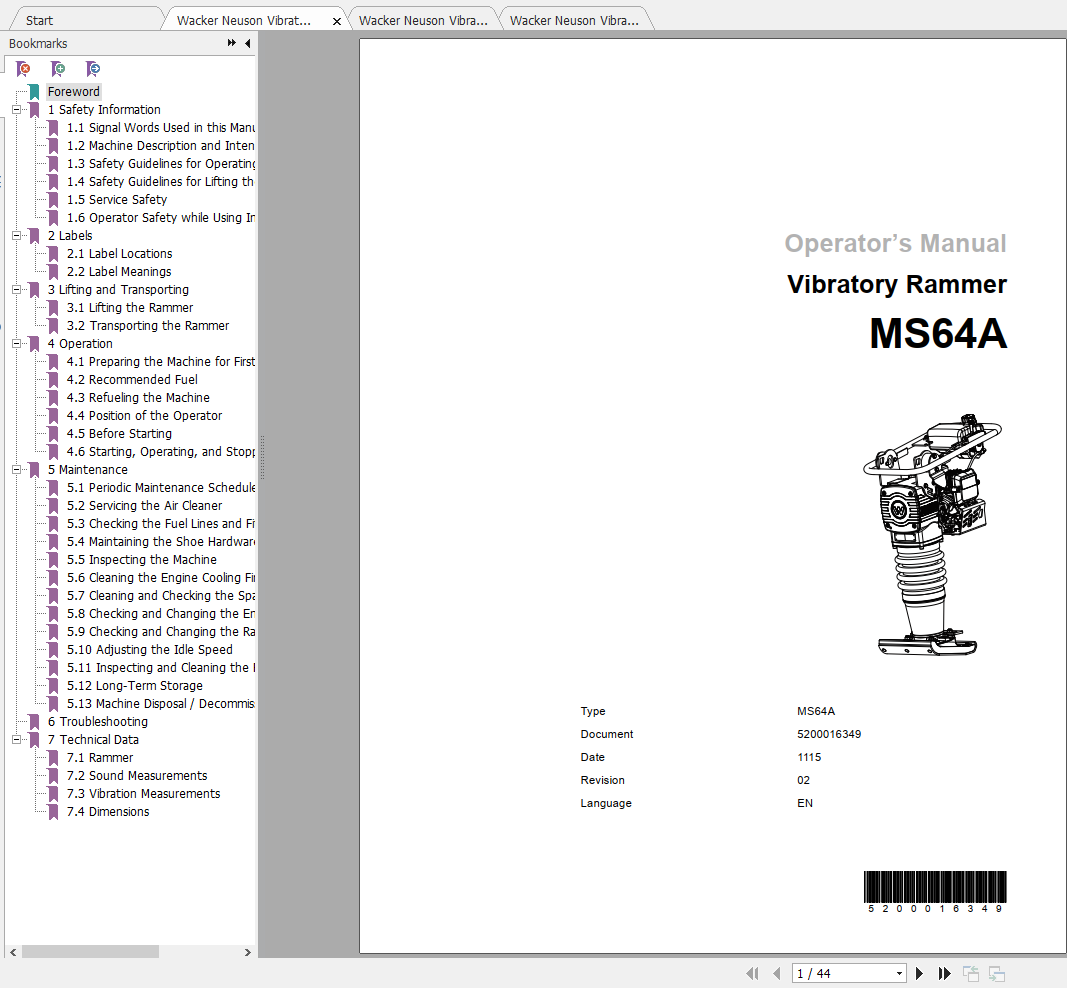Open 4.3 Refueling the Machine bookmark
Viewport: 1067px width, 988px height.
(x=138, y=398)
